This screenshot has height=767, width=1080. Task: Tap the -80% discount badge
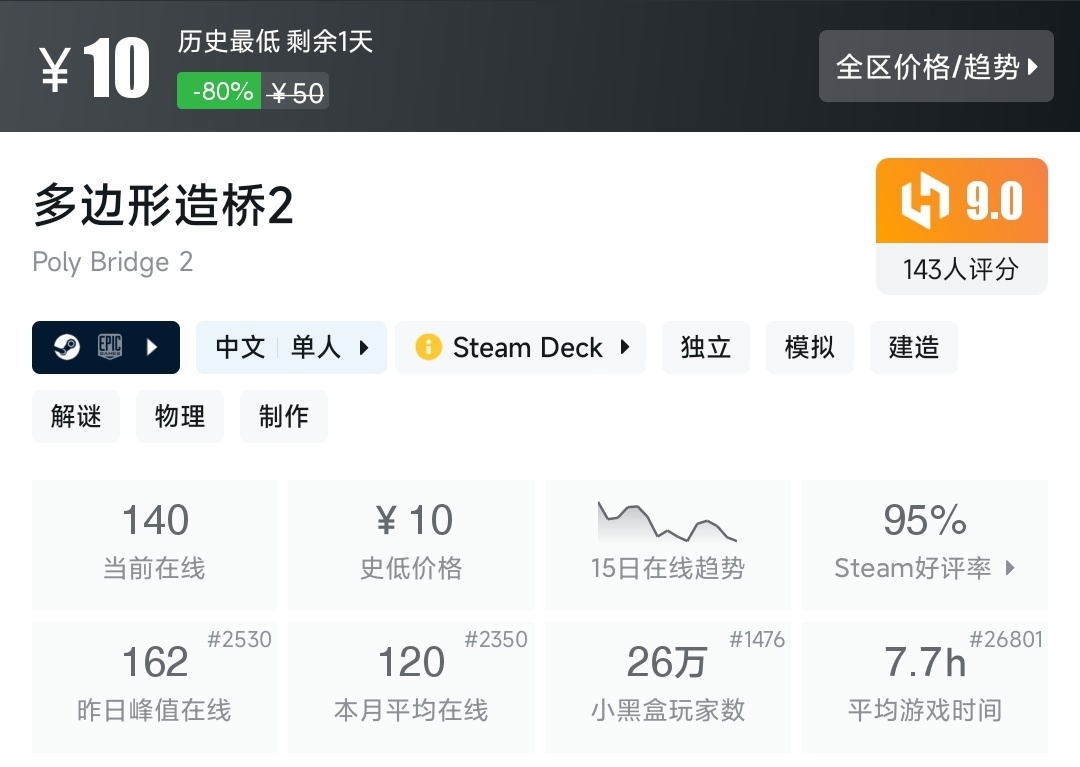219,92
